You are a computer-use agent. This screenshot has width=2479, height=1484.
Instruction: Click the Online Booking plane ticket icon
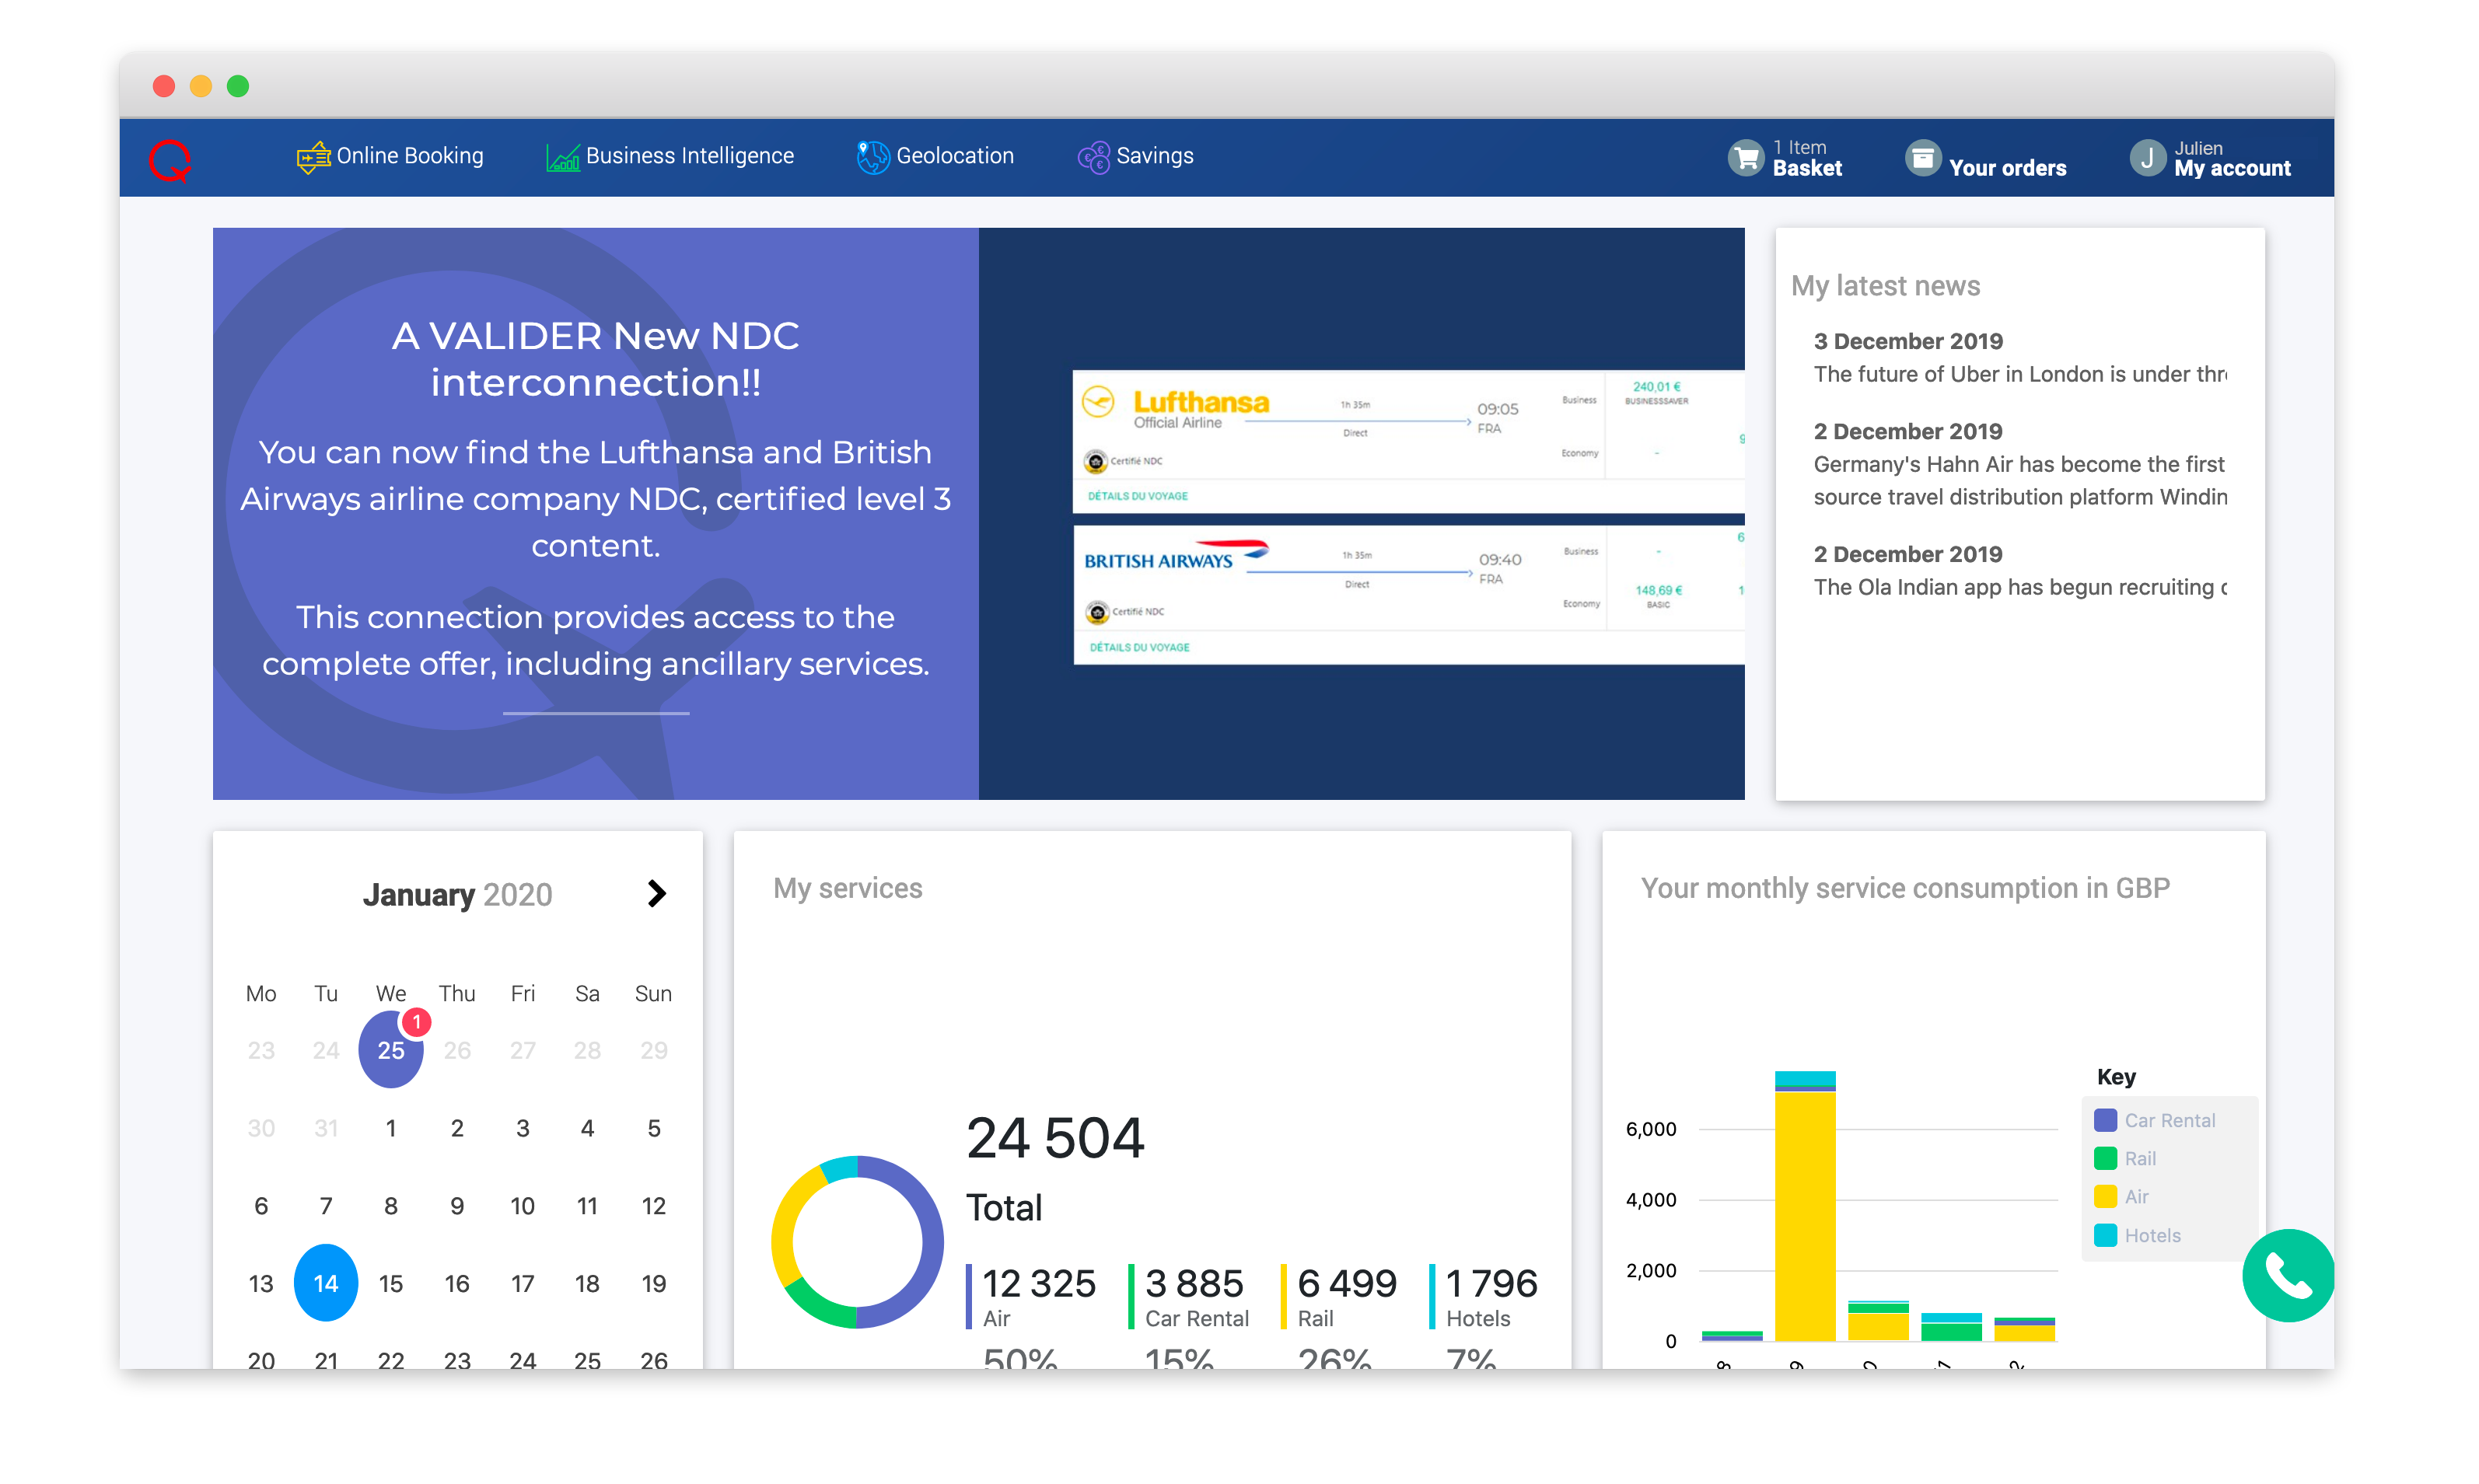pos(313,157)
